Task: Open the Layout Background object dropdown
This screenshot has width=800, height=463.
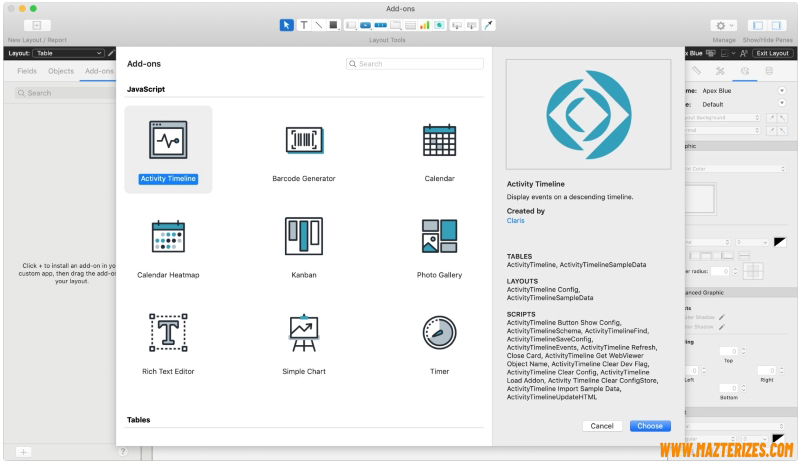Action: pyautogui.click(x=723, y=117)
